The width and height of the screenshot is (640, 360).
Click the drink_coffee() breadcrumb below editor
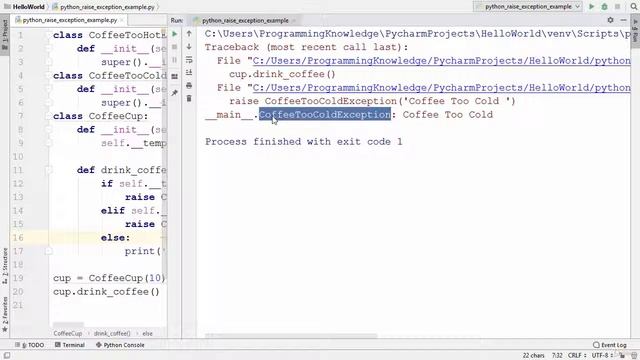tap(112, 333)
